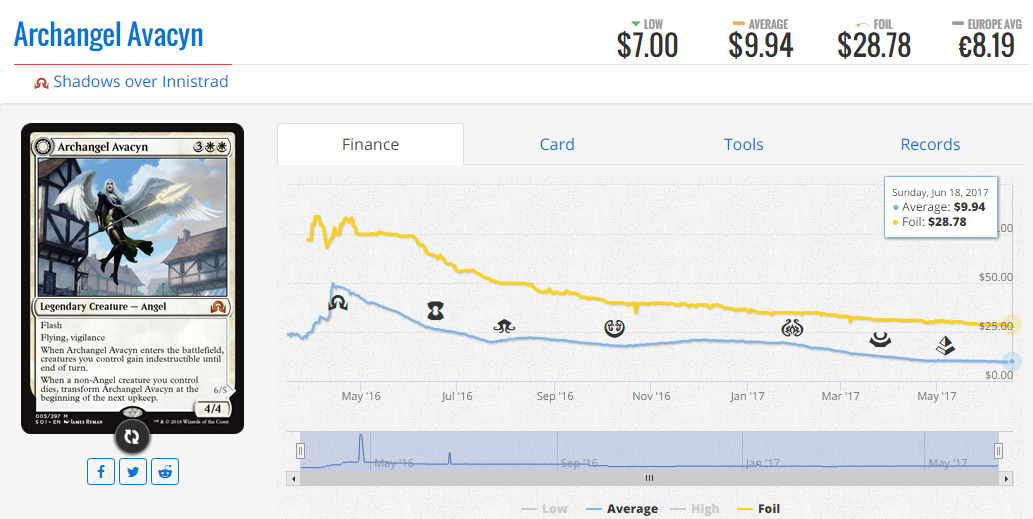This screenshot has width=1033, height=519.
Task: Toggle the Foil series in chart legend
Action: [758, 509]
